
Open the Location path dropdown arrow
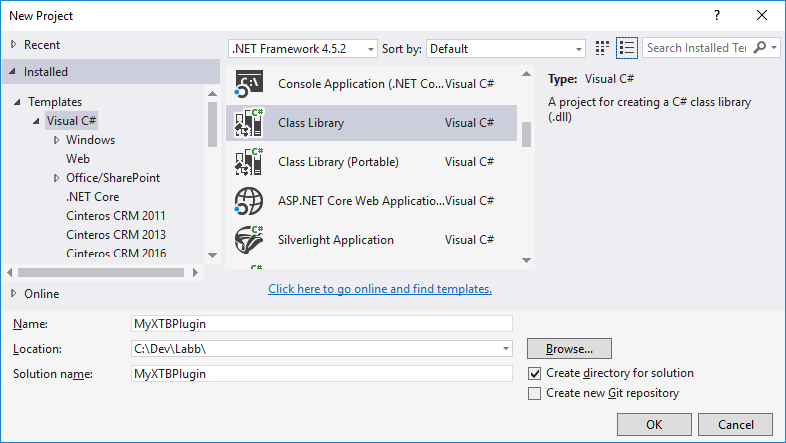(x=506, y=349)
